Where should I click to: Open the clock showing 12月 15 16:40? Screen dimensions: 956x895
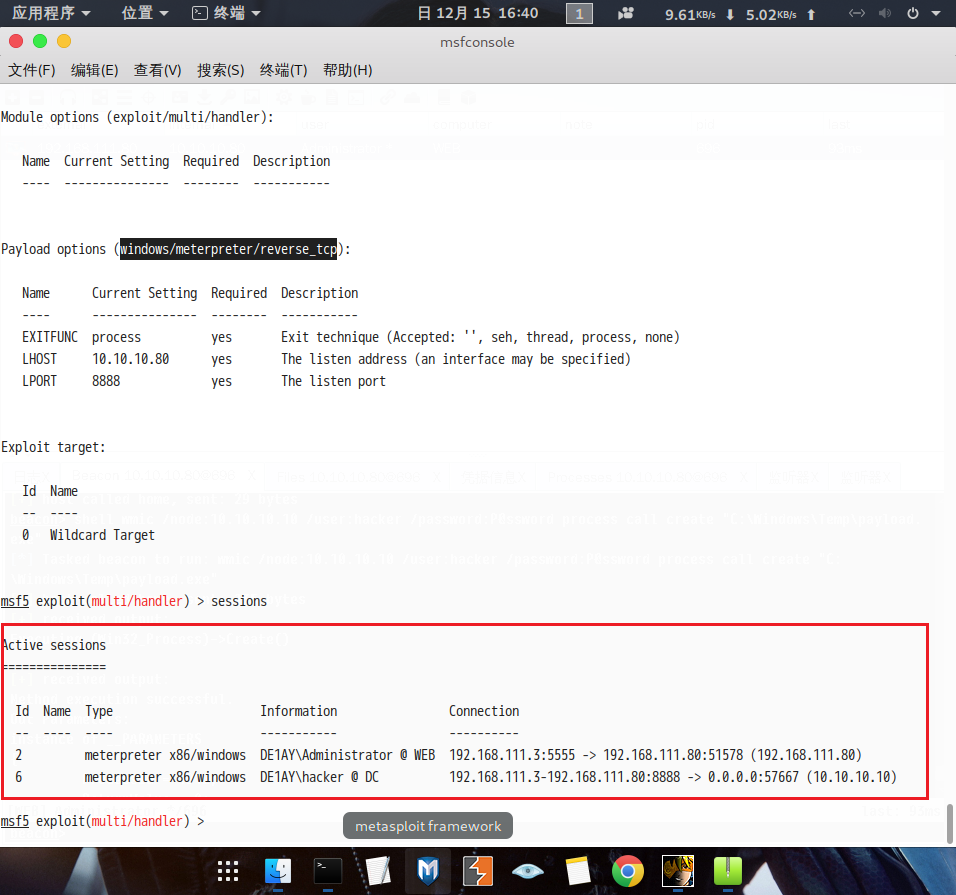(x=478, y=13)
